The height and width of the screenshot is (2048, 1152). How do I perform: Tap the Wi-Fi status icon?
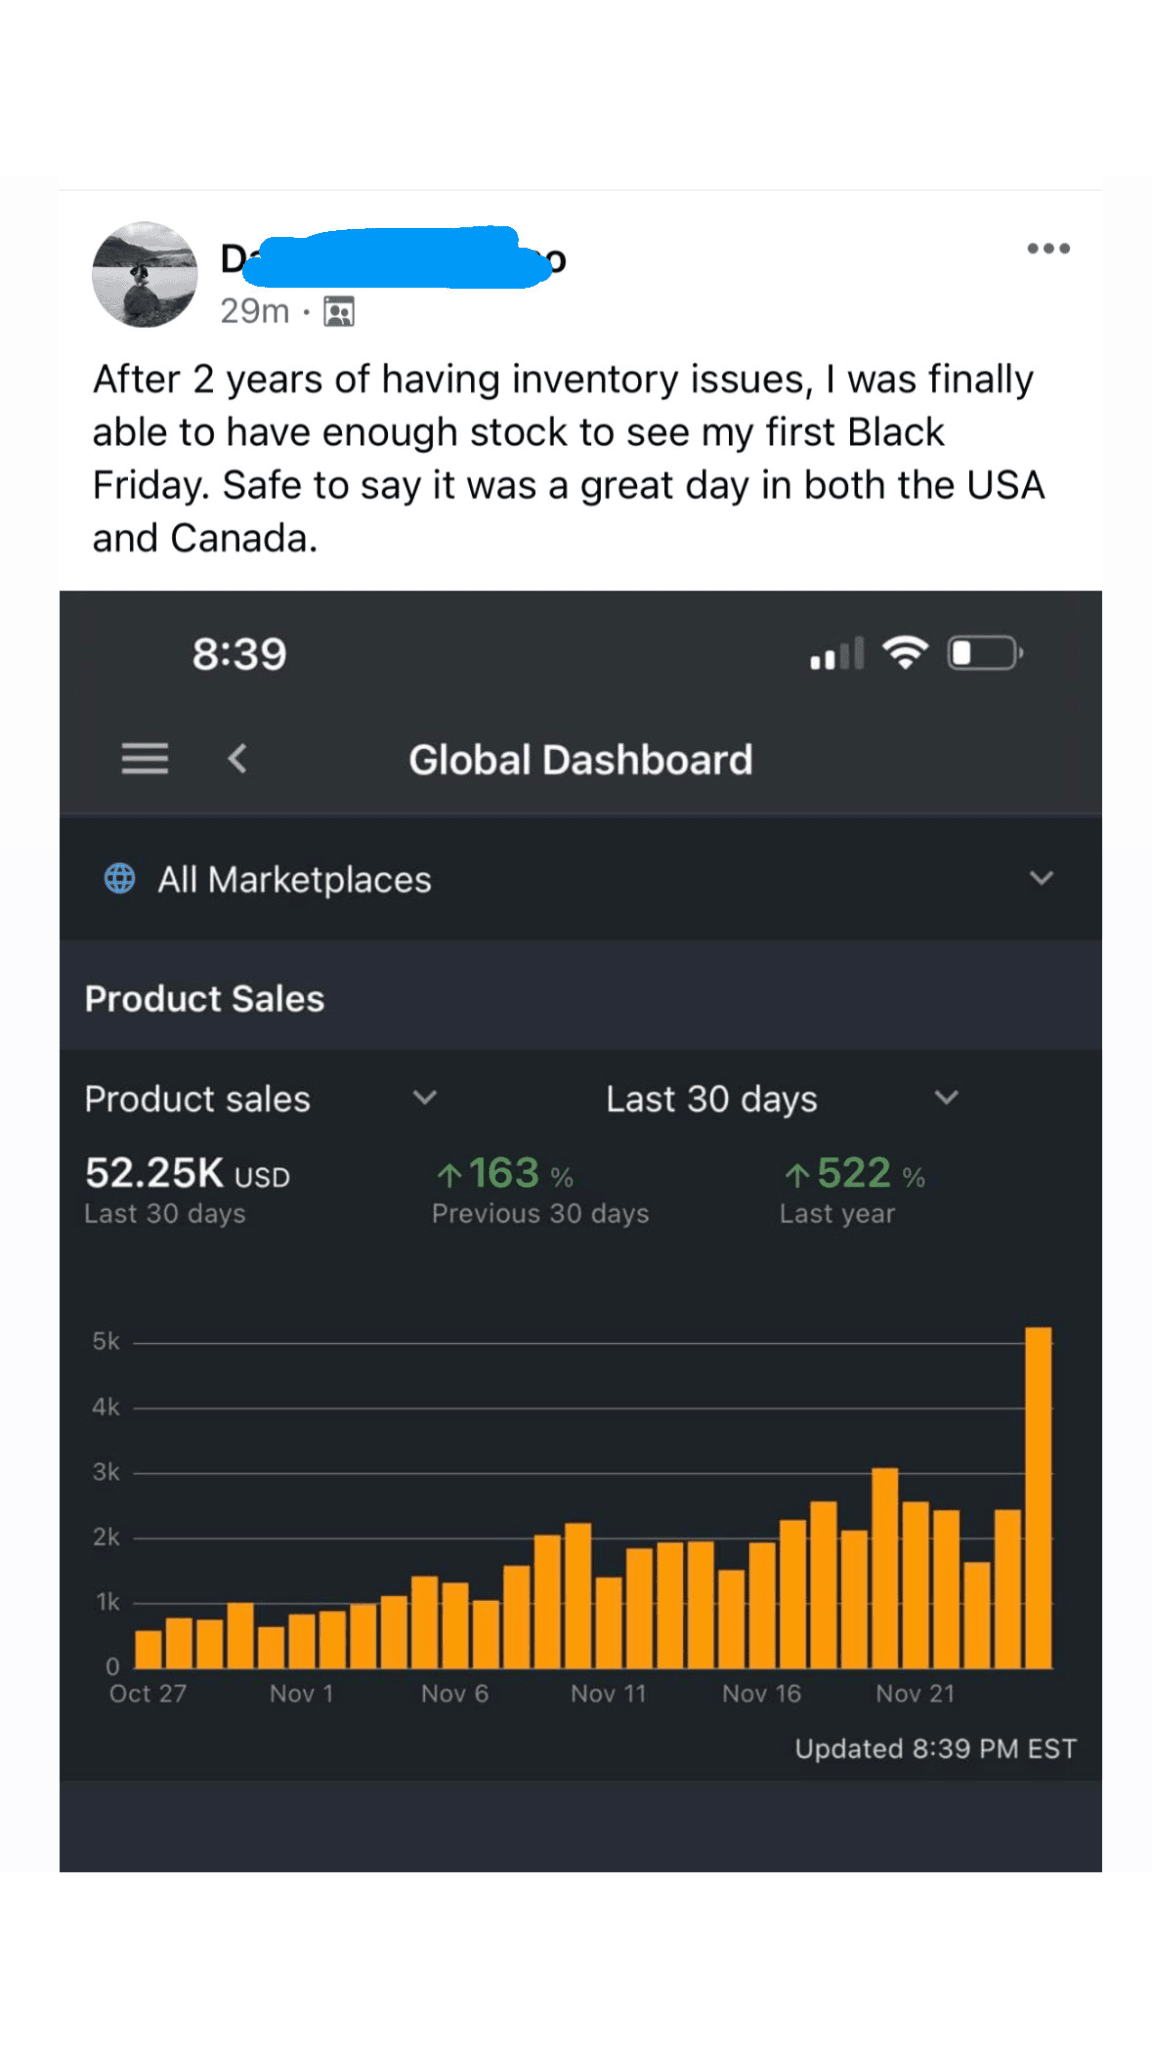coord(905,653)
